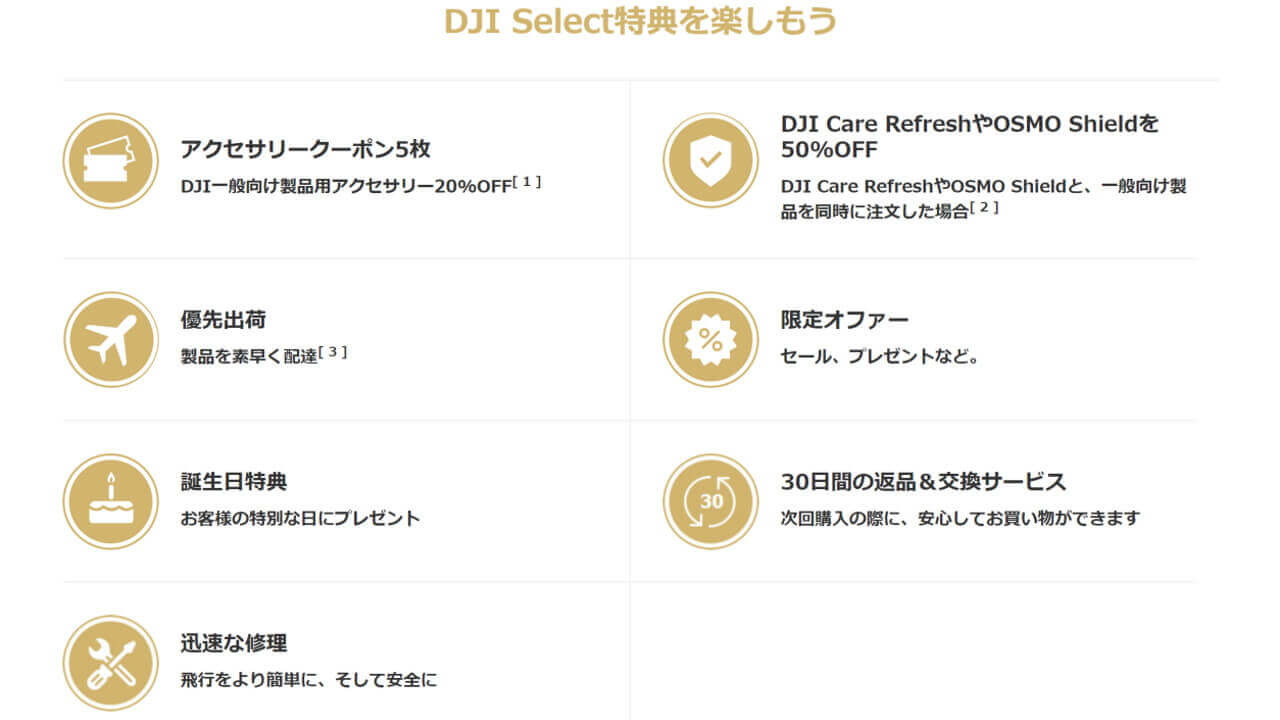The height and width of the screenshot is (720, 1280).
Task: Click the airplane priority shipping icon
Action: point(110,339)
